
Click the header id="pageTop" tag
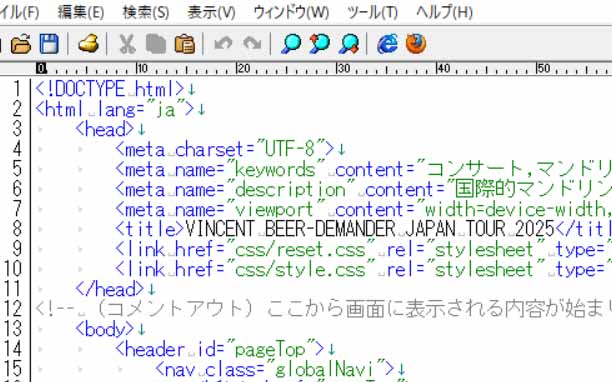[220, 349]
